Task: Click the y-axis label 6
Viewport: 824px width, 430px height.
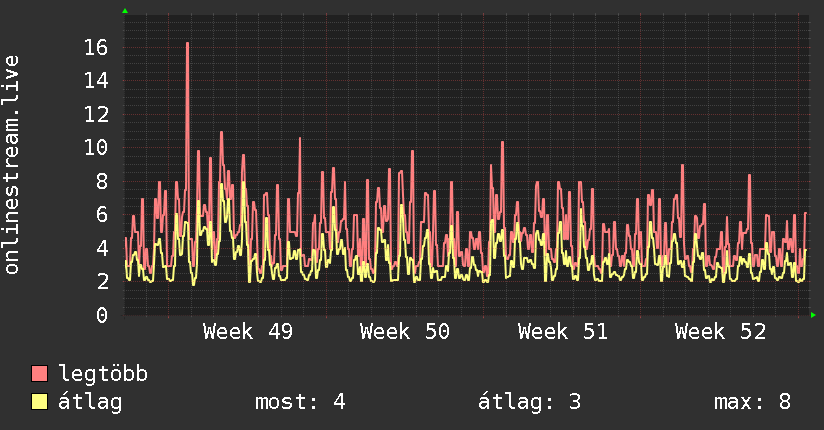Action: pos(101,214)
